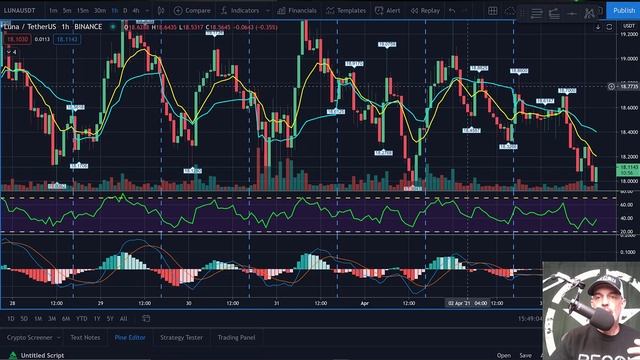
Task: Click the 18.4000 price scale label
Action: click(x=629, y=132)
